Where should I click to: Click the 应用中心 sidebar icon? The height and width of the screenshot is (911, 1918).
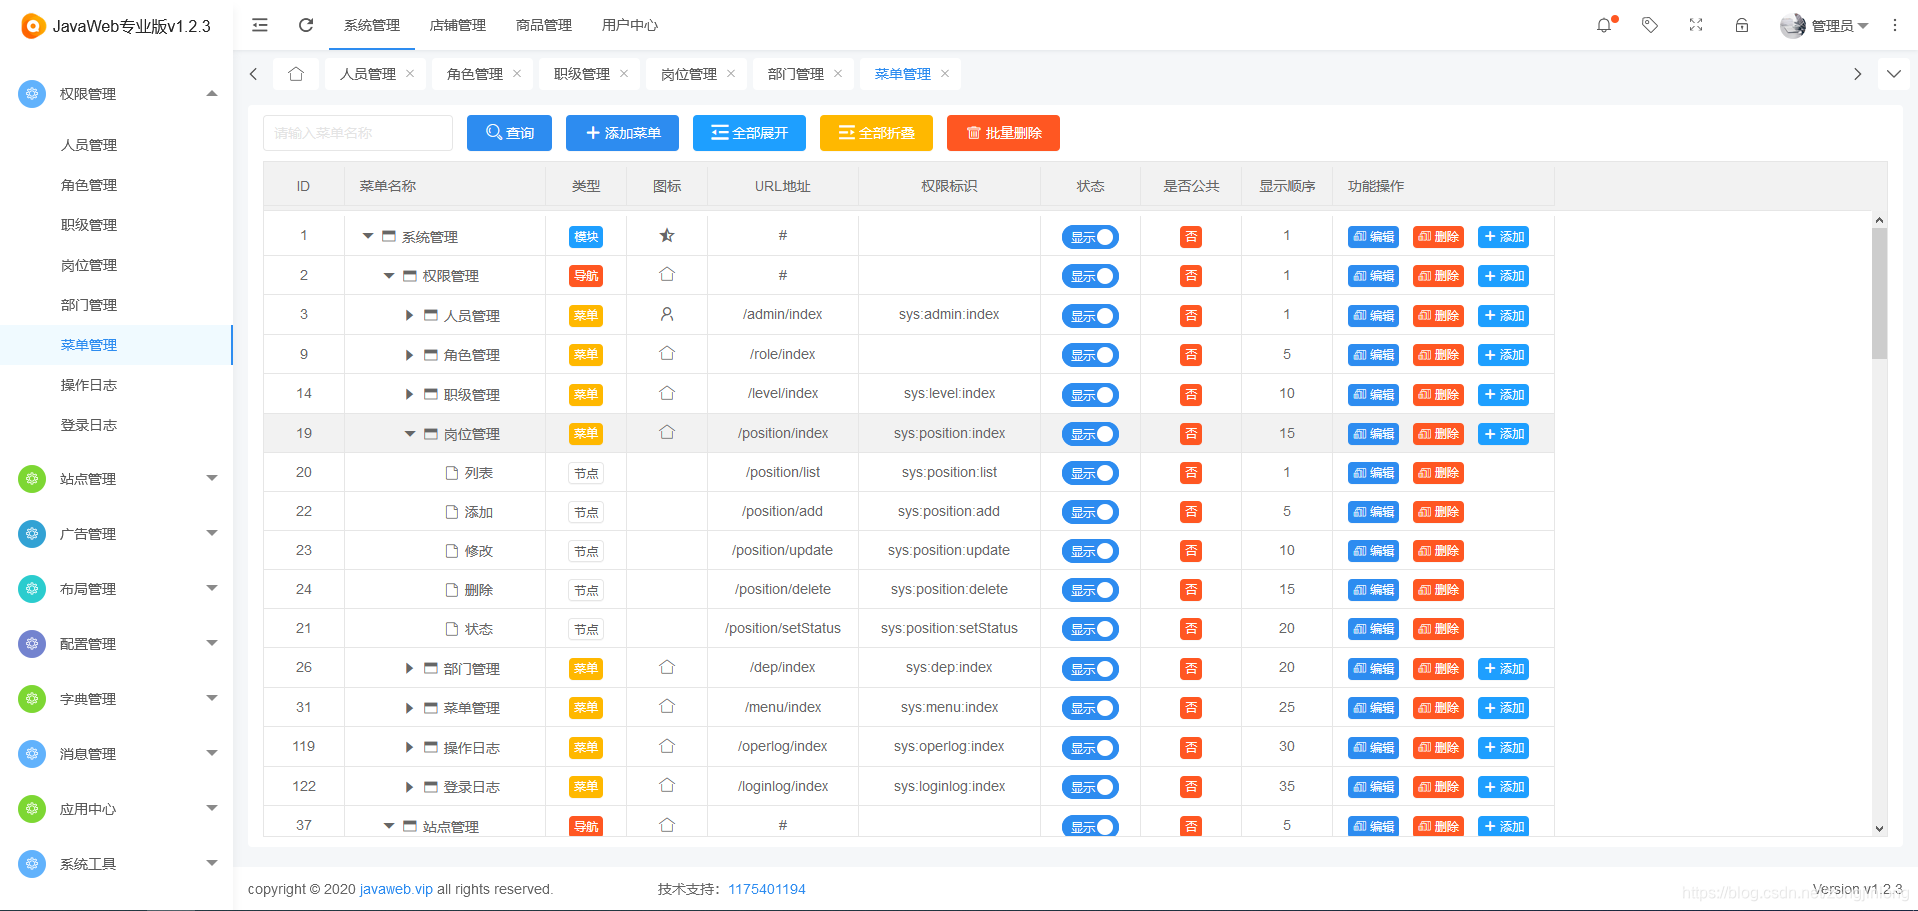tap(32, 809)
